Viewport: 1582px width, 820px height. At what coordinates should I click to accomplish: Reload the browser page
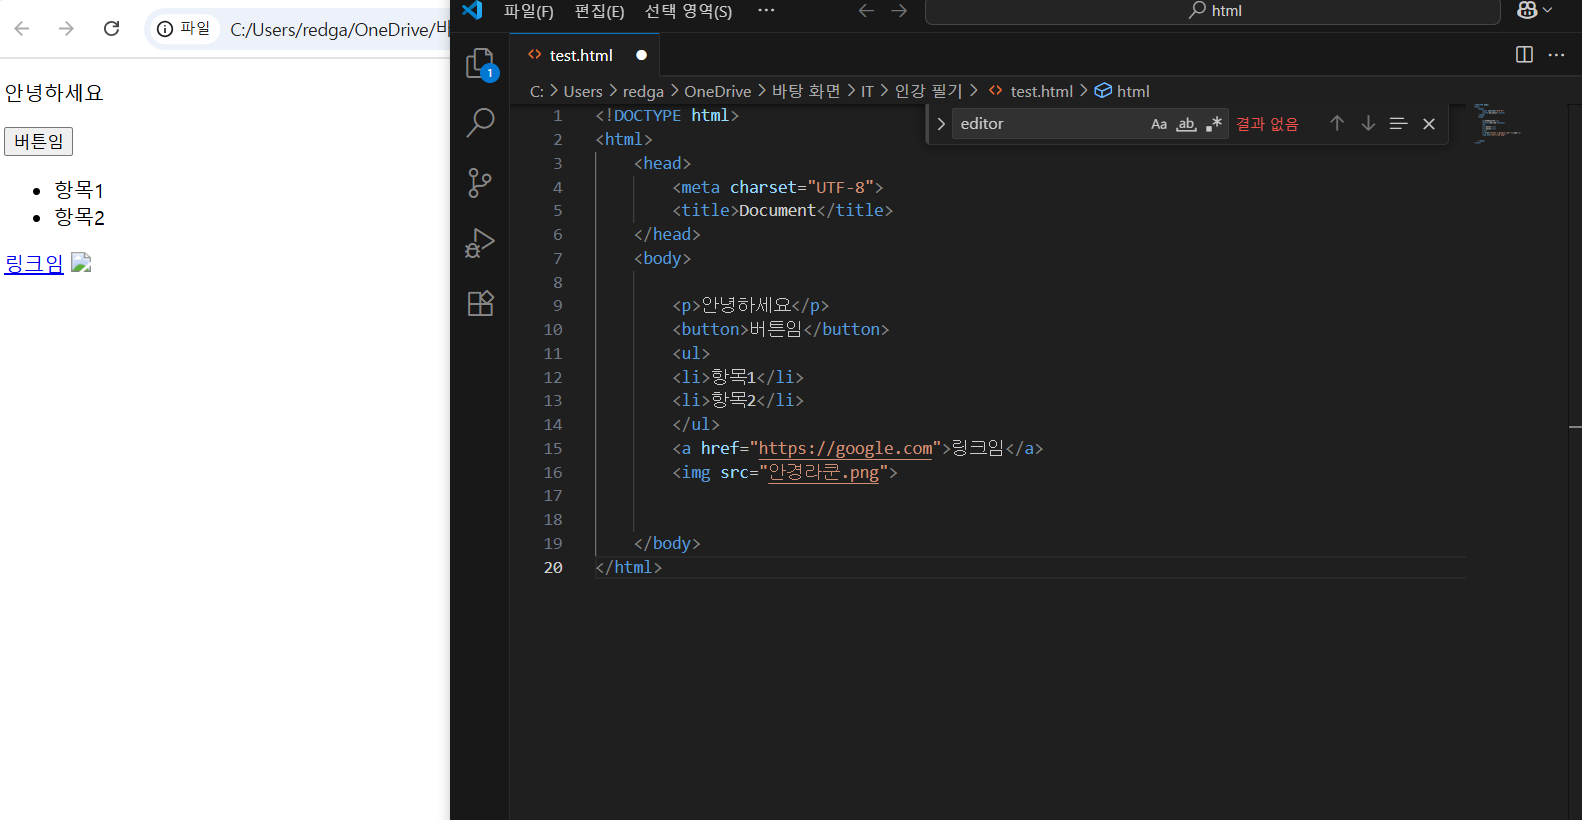coord(112,28)
